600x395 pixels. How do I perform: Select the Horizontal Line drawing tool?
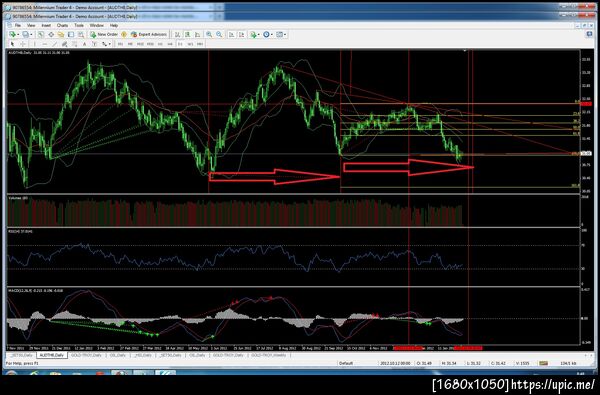point(44,44)
